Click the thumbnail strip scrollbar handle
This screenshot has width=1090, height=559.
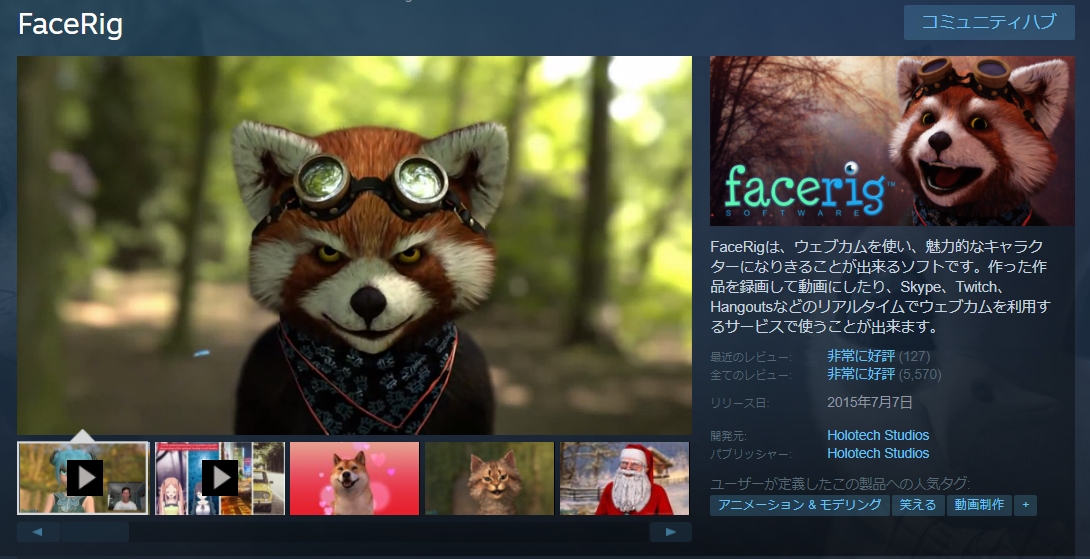(95, 532)
